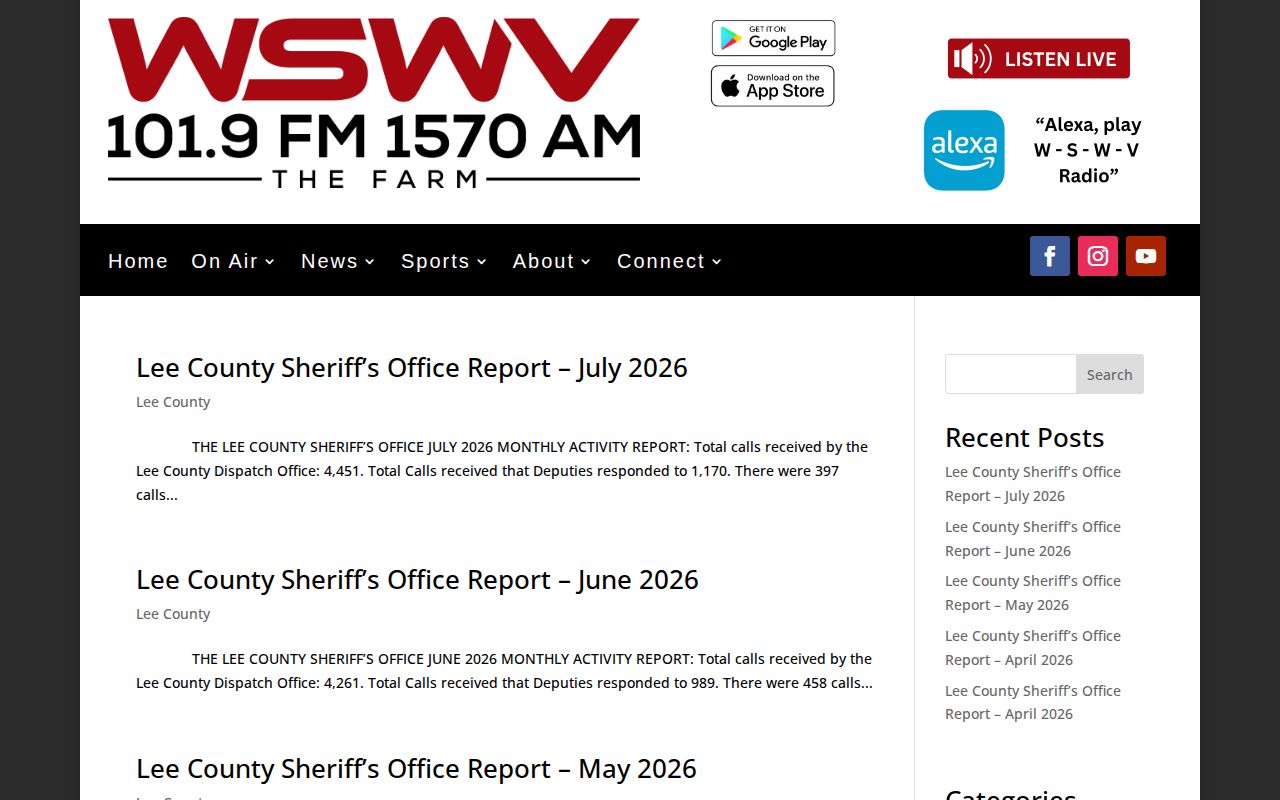Select May 2026 report in Recent Posts

(x=1033, y=593)
